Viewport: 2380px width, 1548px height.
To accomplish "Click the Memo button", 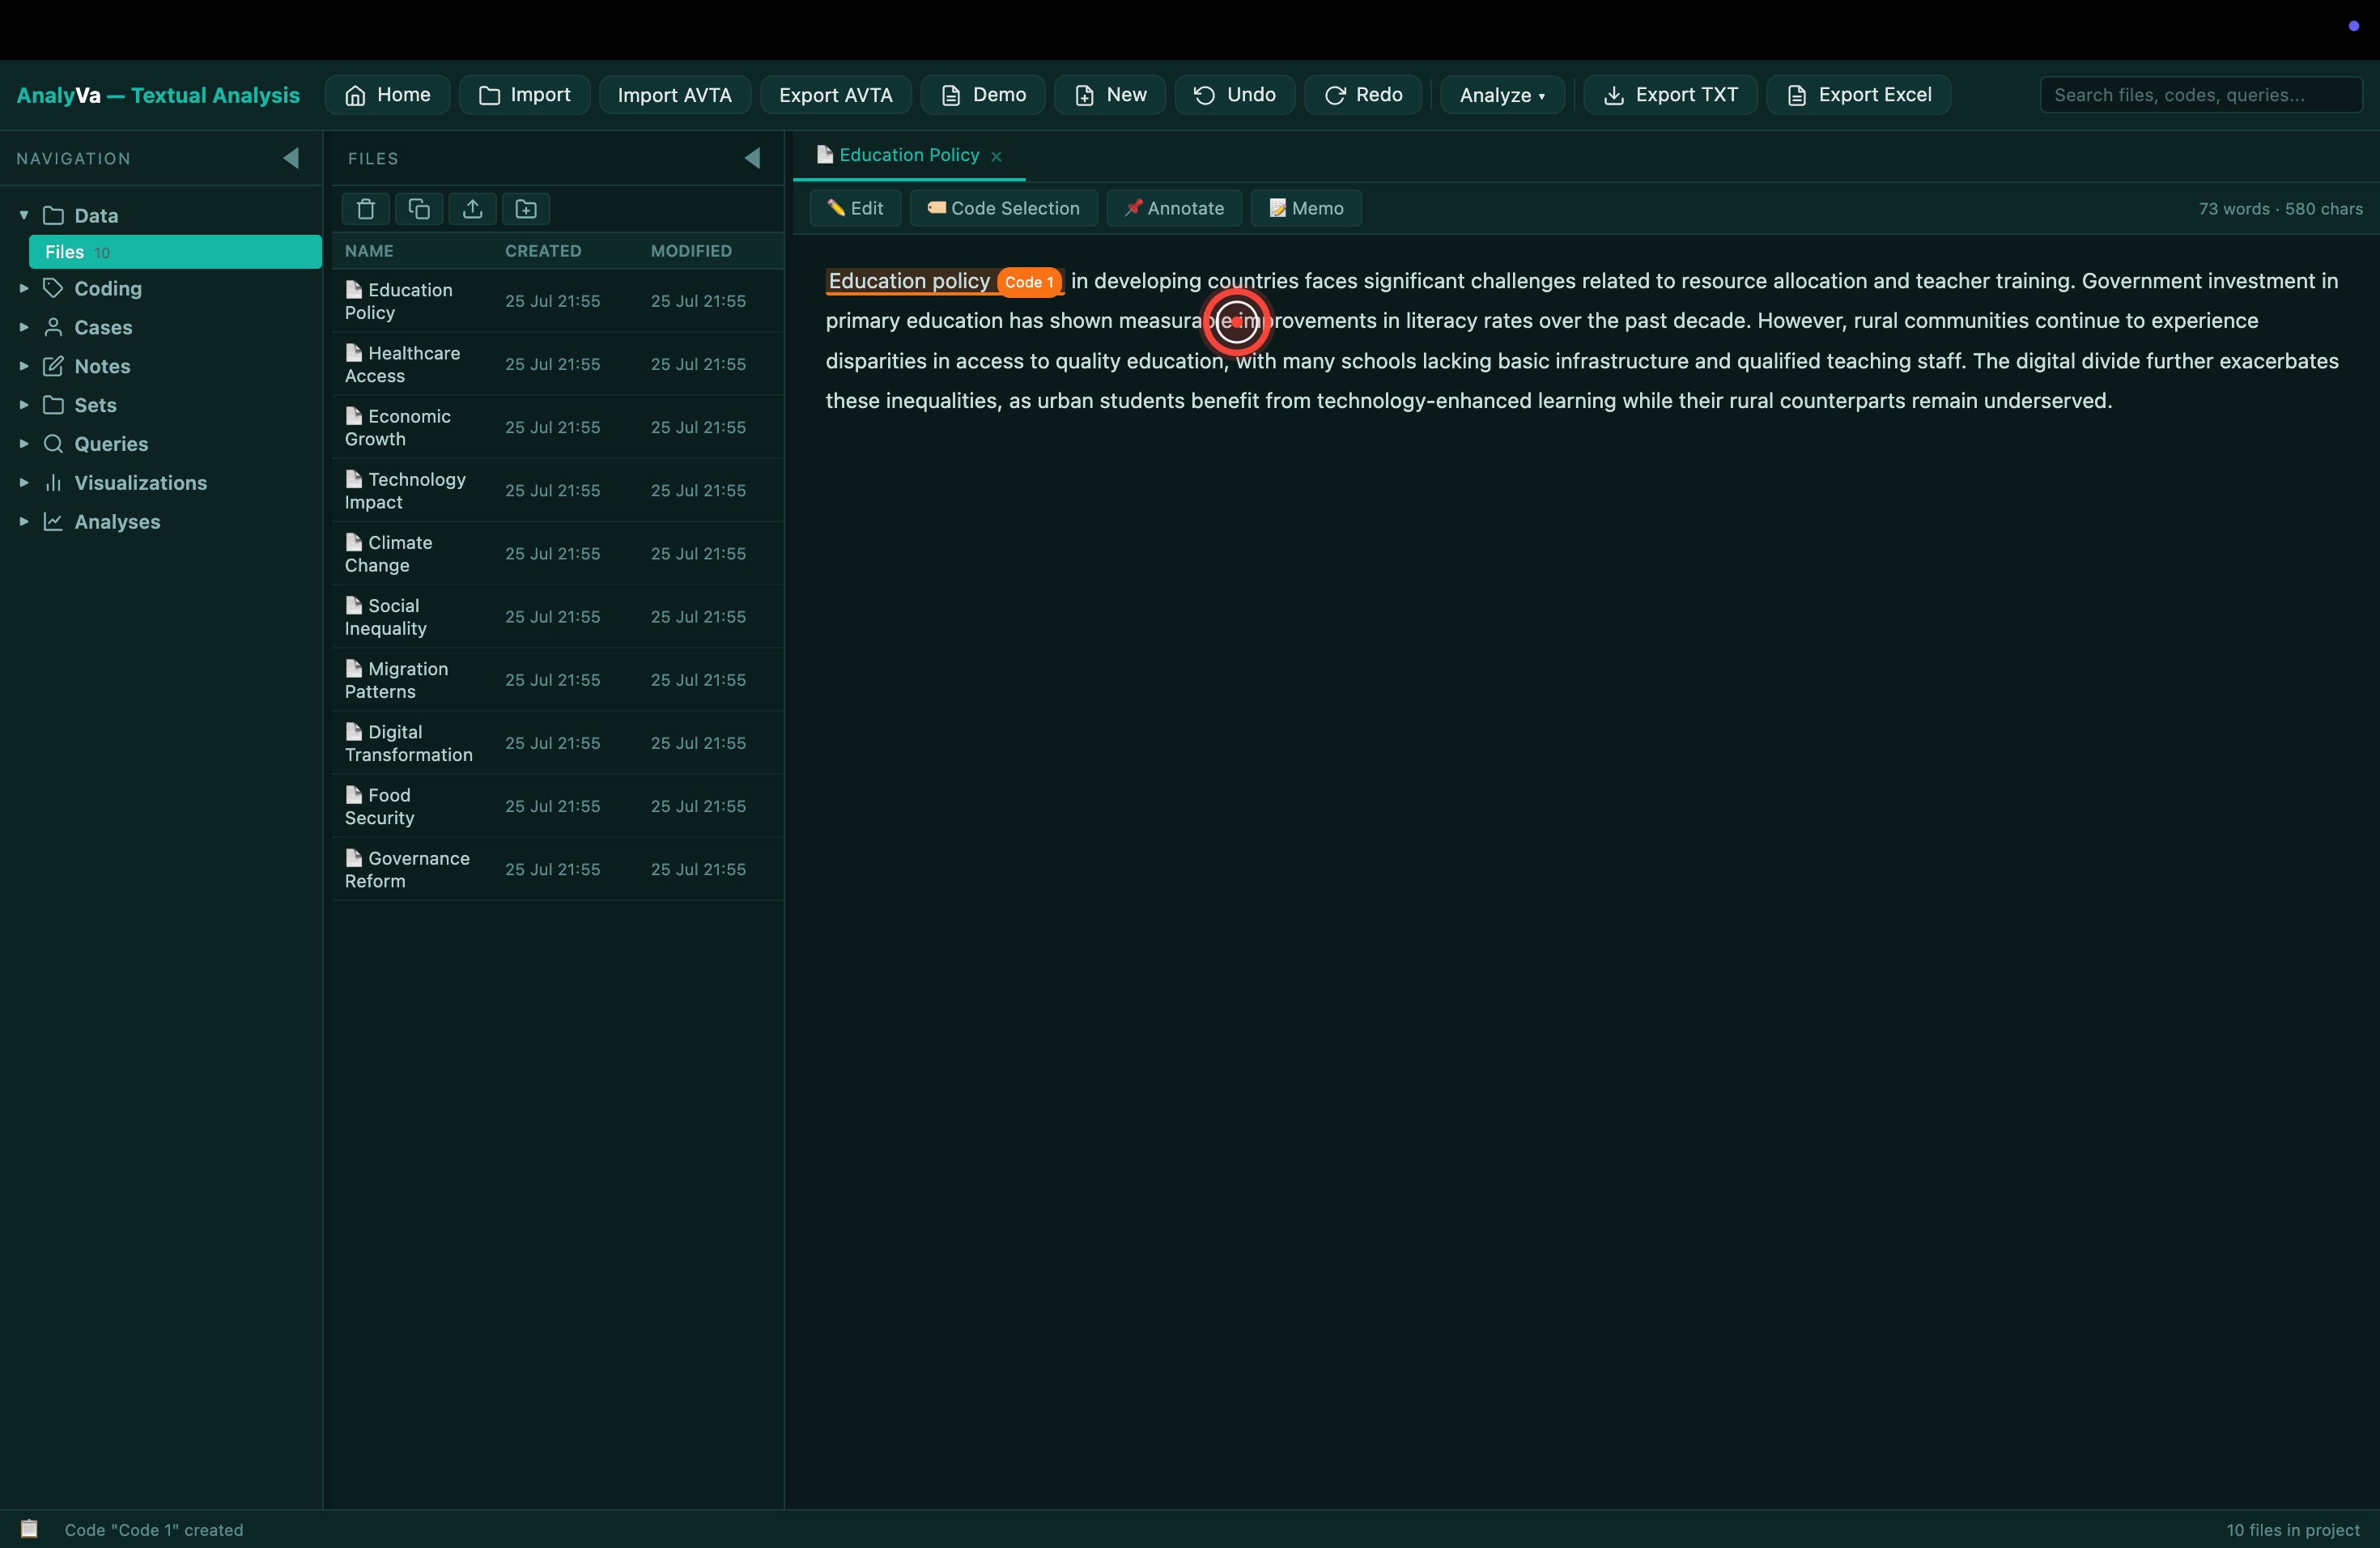I will (x=1306, y=208).
